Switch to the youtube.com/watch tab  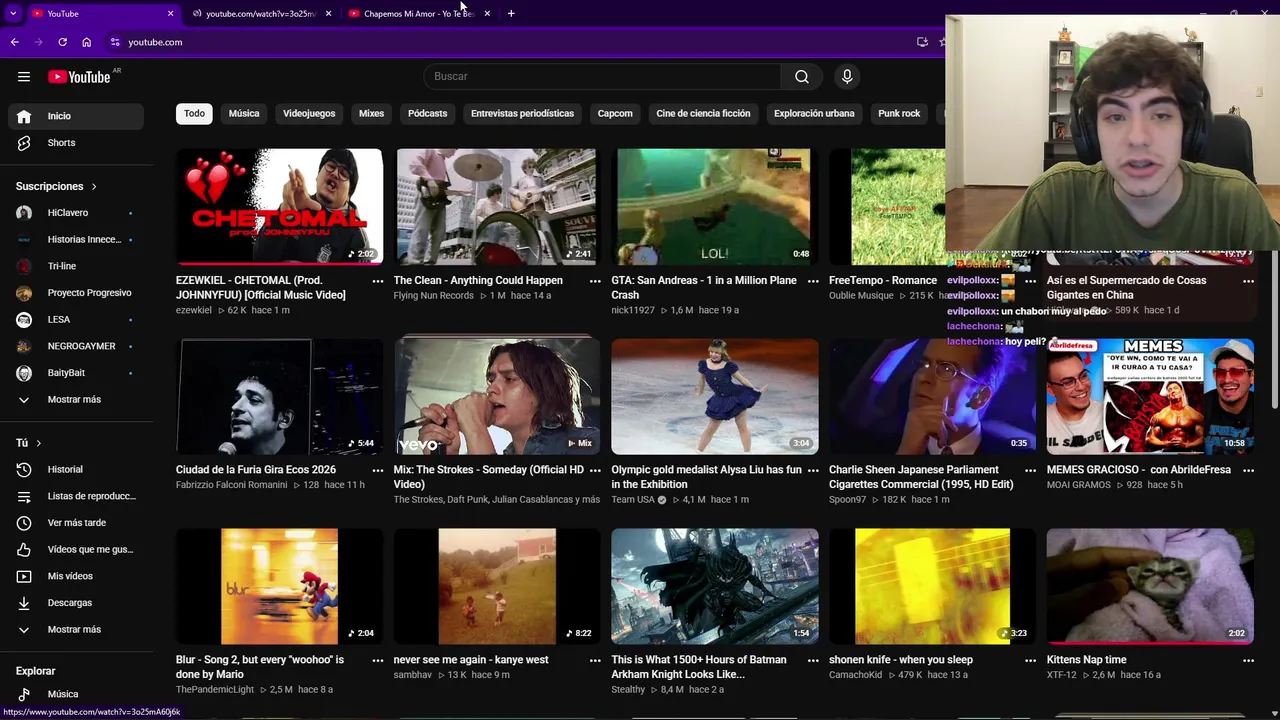click(260, 13)
